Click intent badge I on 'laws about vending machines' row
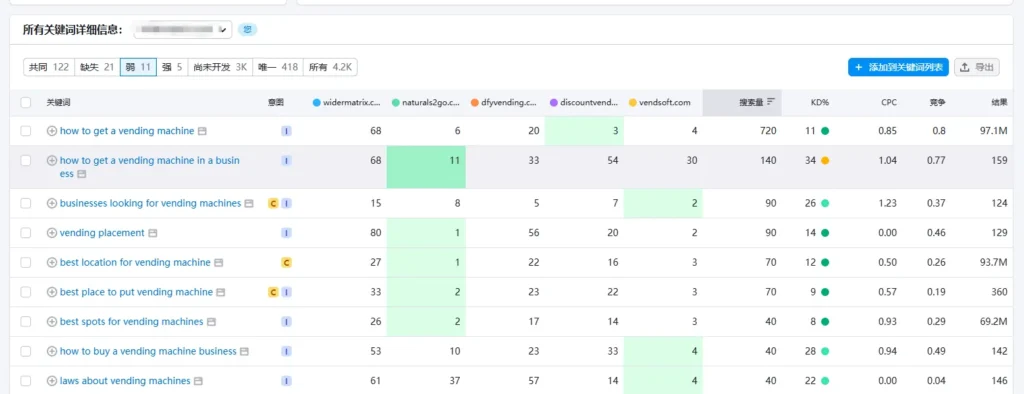 tap(286, 381)
